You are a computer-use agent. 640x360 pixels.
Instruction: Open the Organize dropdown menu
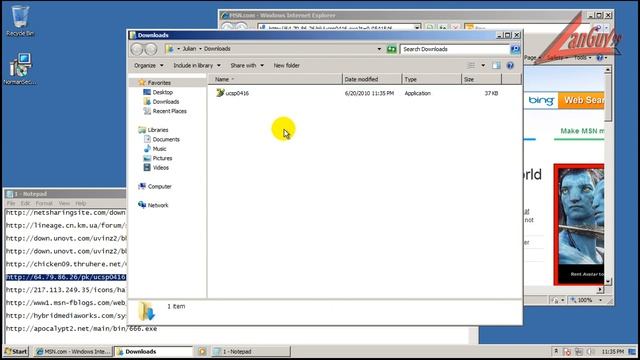point(149,65)
